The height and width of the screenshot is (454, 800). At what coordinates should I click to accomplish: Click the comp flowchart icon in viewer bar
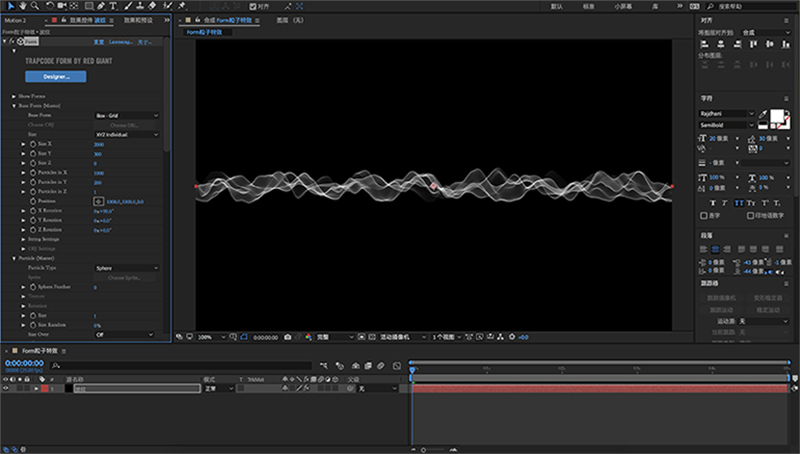(x=501, y=337)
